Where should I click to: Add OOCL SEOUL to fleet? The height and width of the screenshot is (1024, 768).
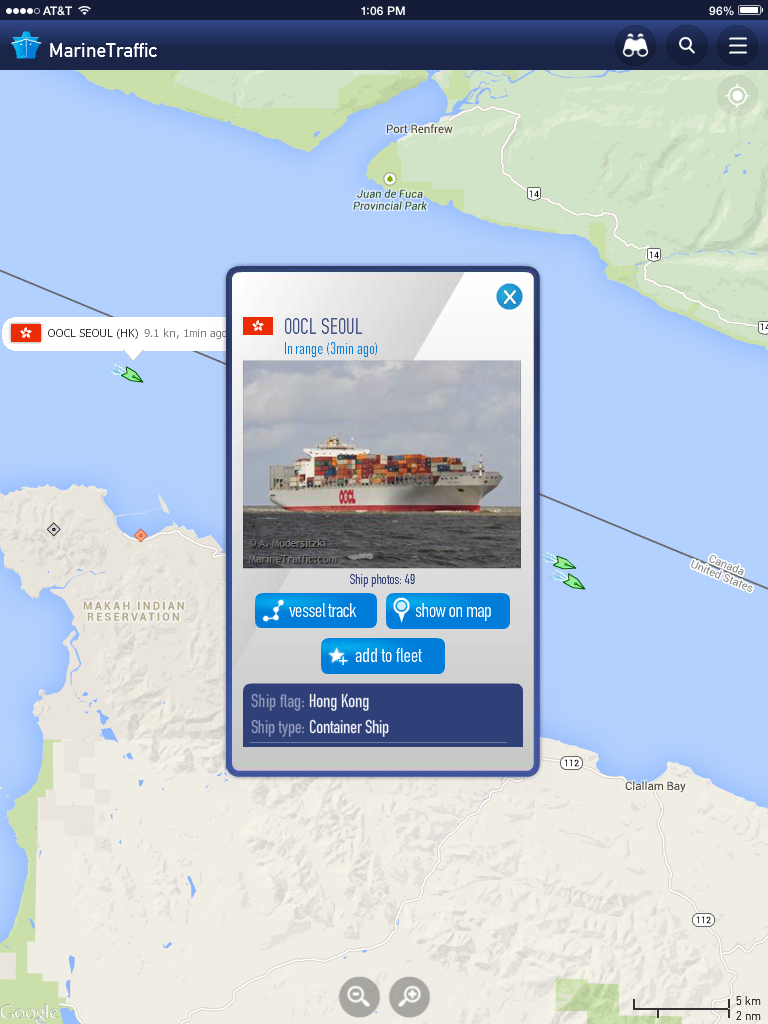click(x=383, y=656)
